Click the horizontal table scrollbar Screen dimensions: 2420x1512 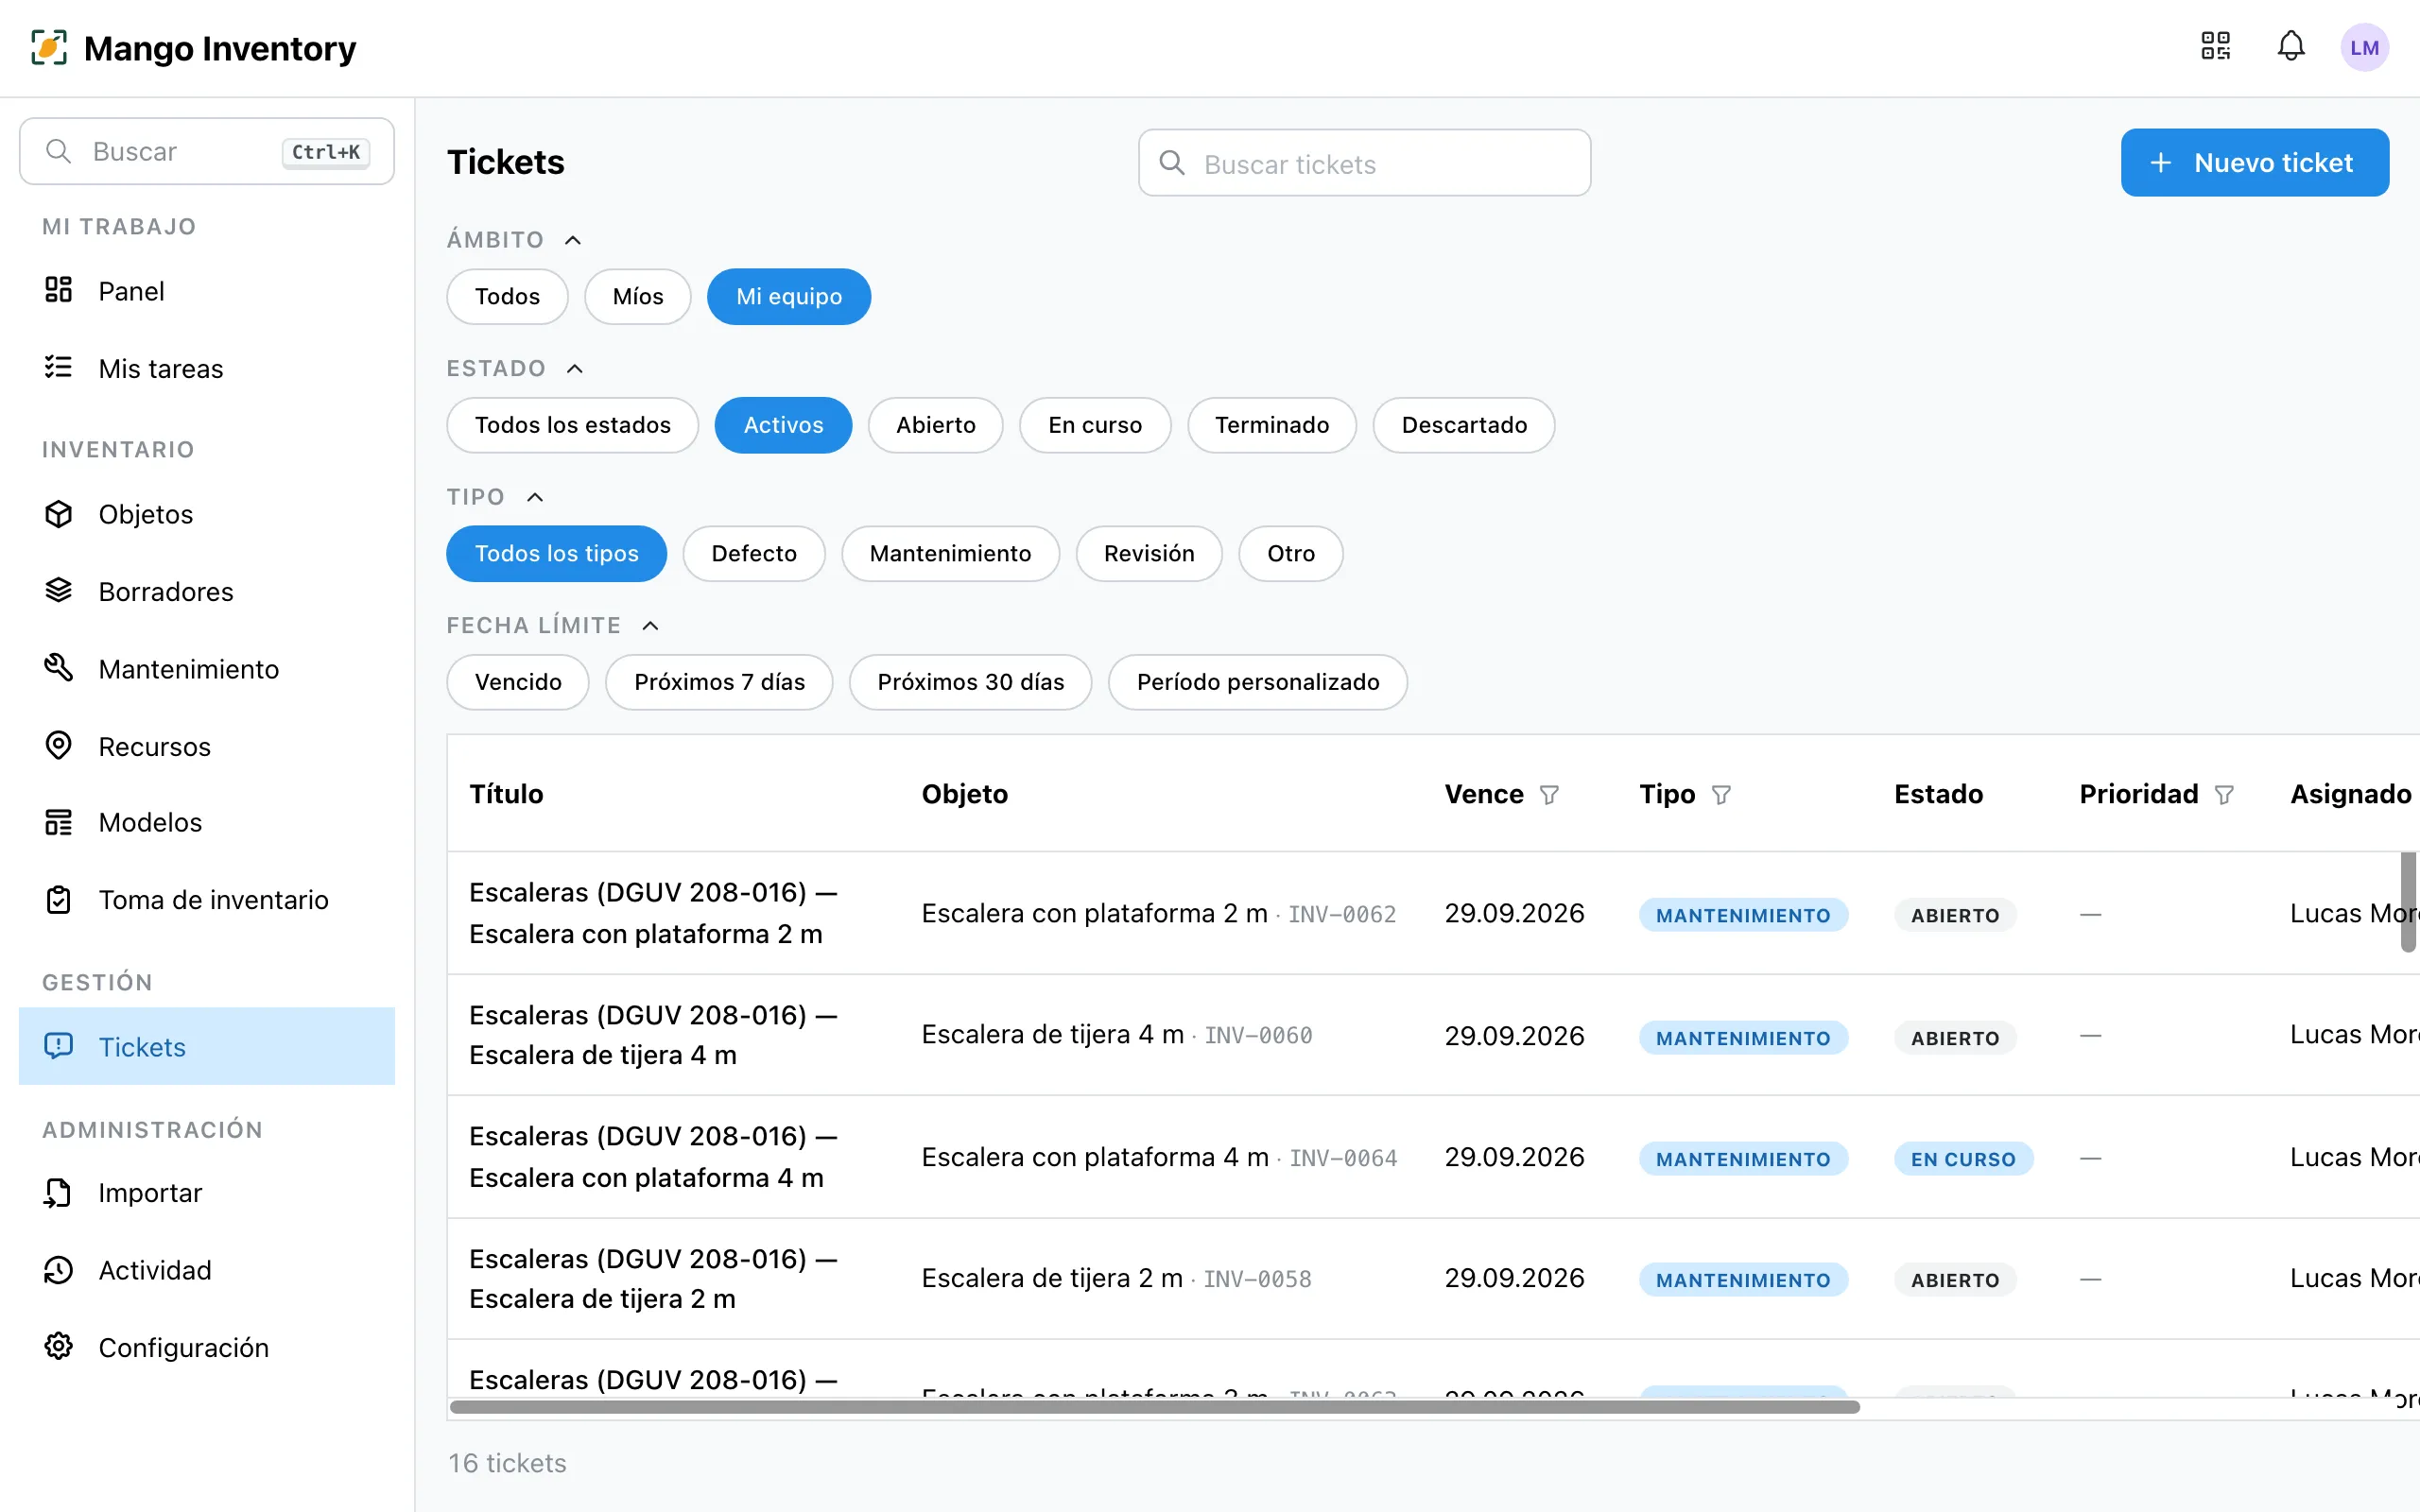(1155, 1407)
